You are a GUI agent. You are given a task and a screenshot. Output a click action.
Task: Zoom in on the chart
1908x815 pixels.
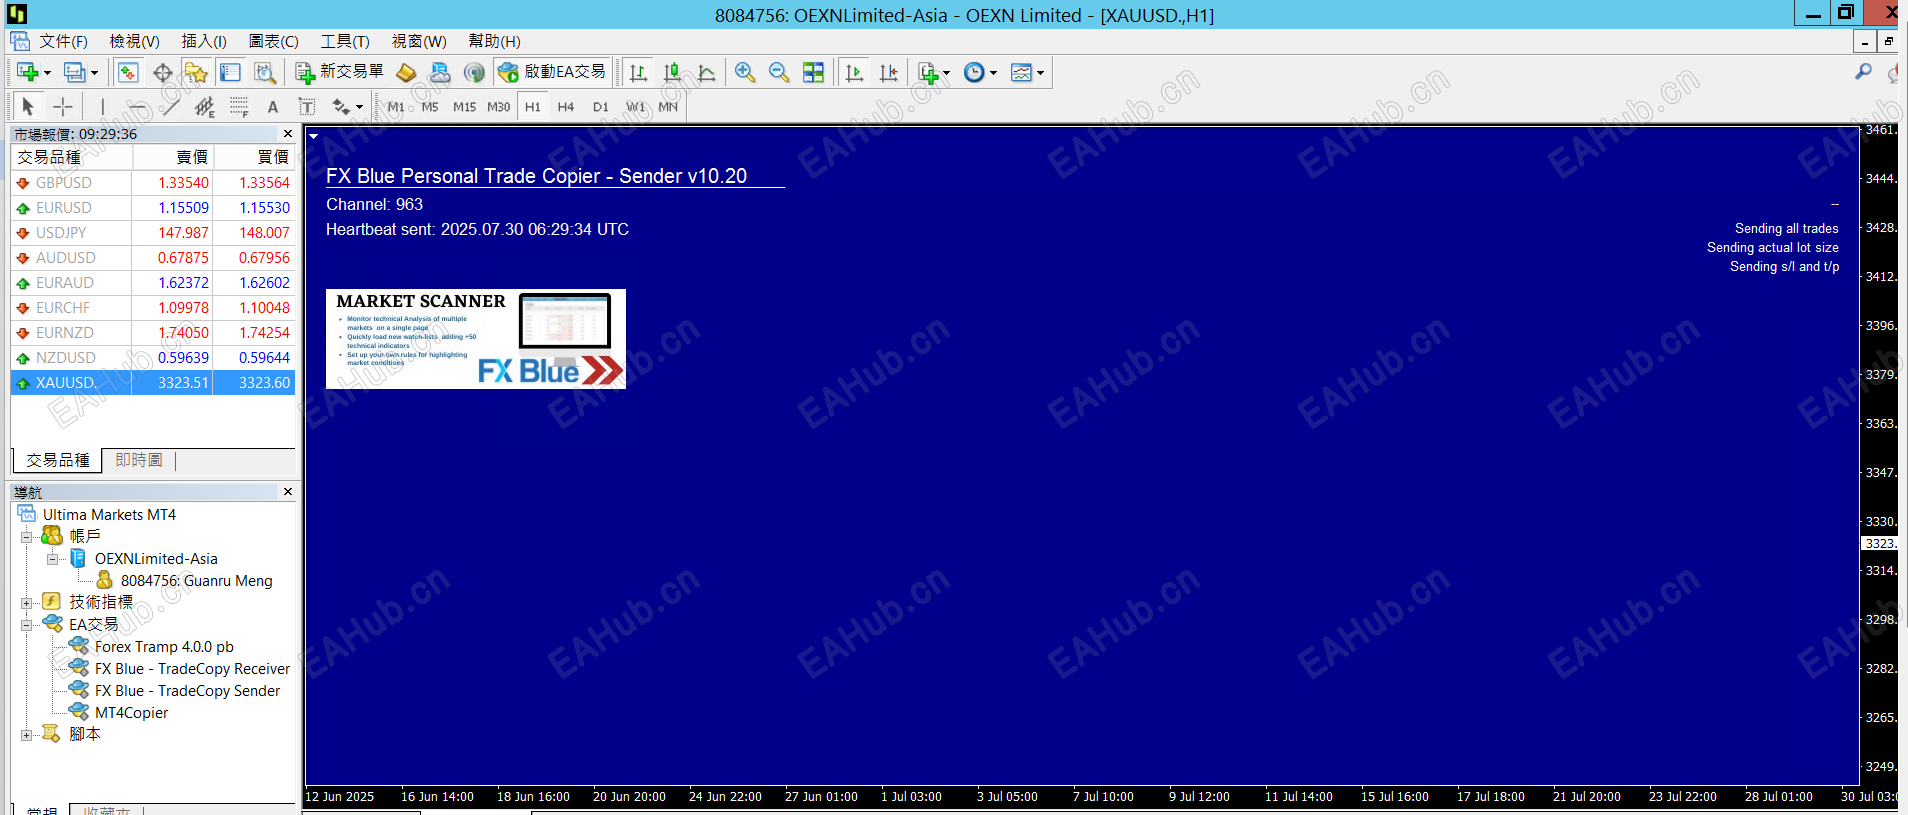[x=745, y=72]
